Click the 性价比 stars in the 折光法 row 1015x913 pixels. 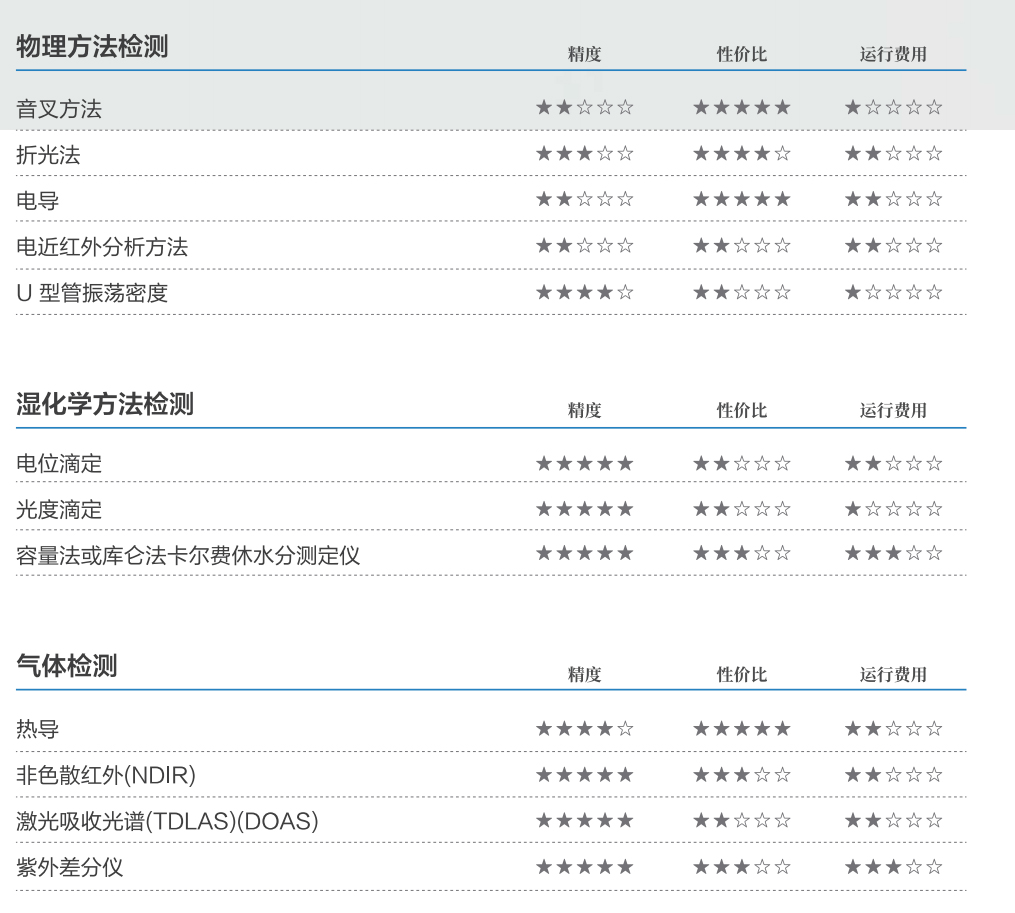tap(741, 154)
